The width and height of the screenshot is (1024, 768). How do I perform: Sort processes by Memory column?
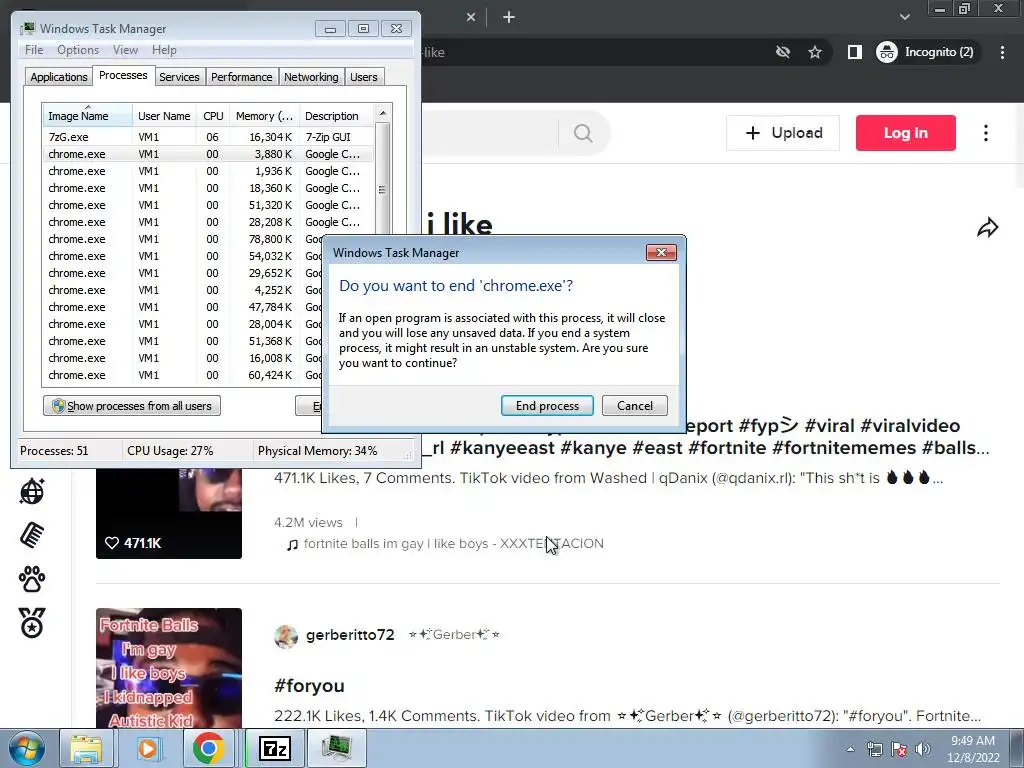[264, 116]
